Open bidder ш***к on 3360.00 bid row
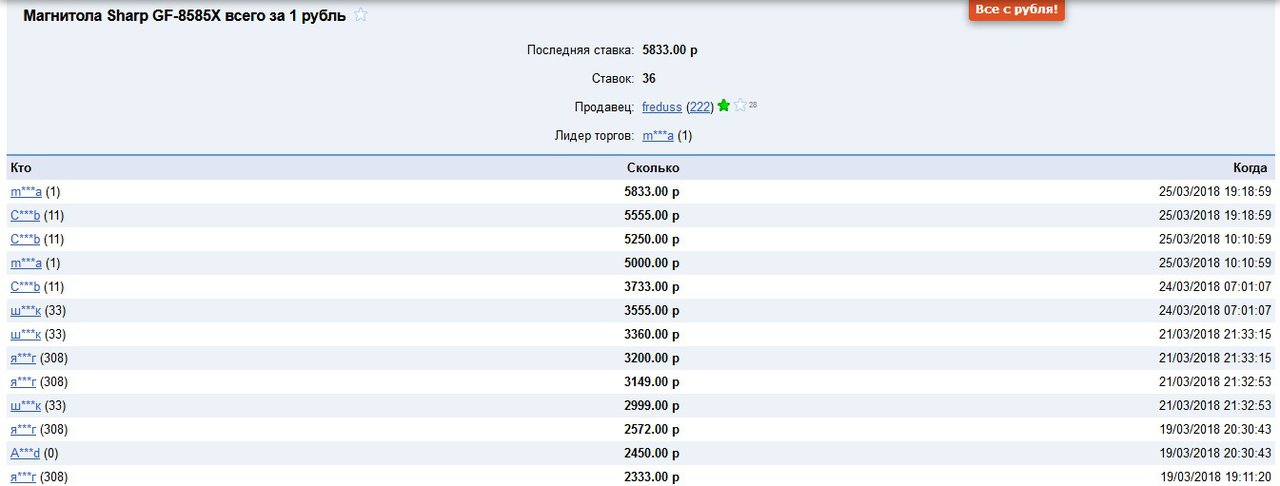The height and width of the screenshot is (486, 1280). [25, 335]
